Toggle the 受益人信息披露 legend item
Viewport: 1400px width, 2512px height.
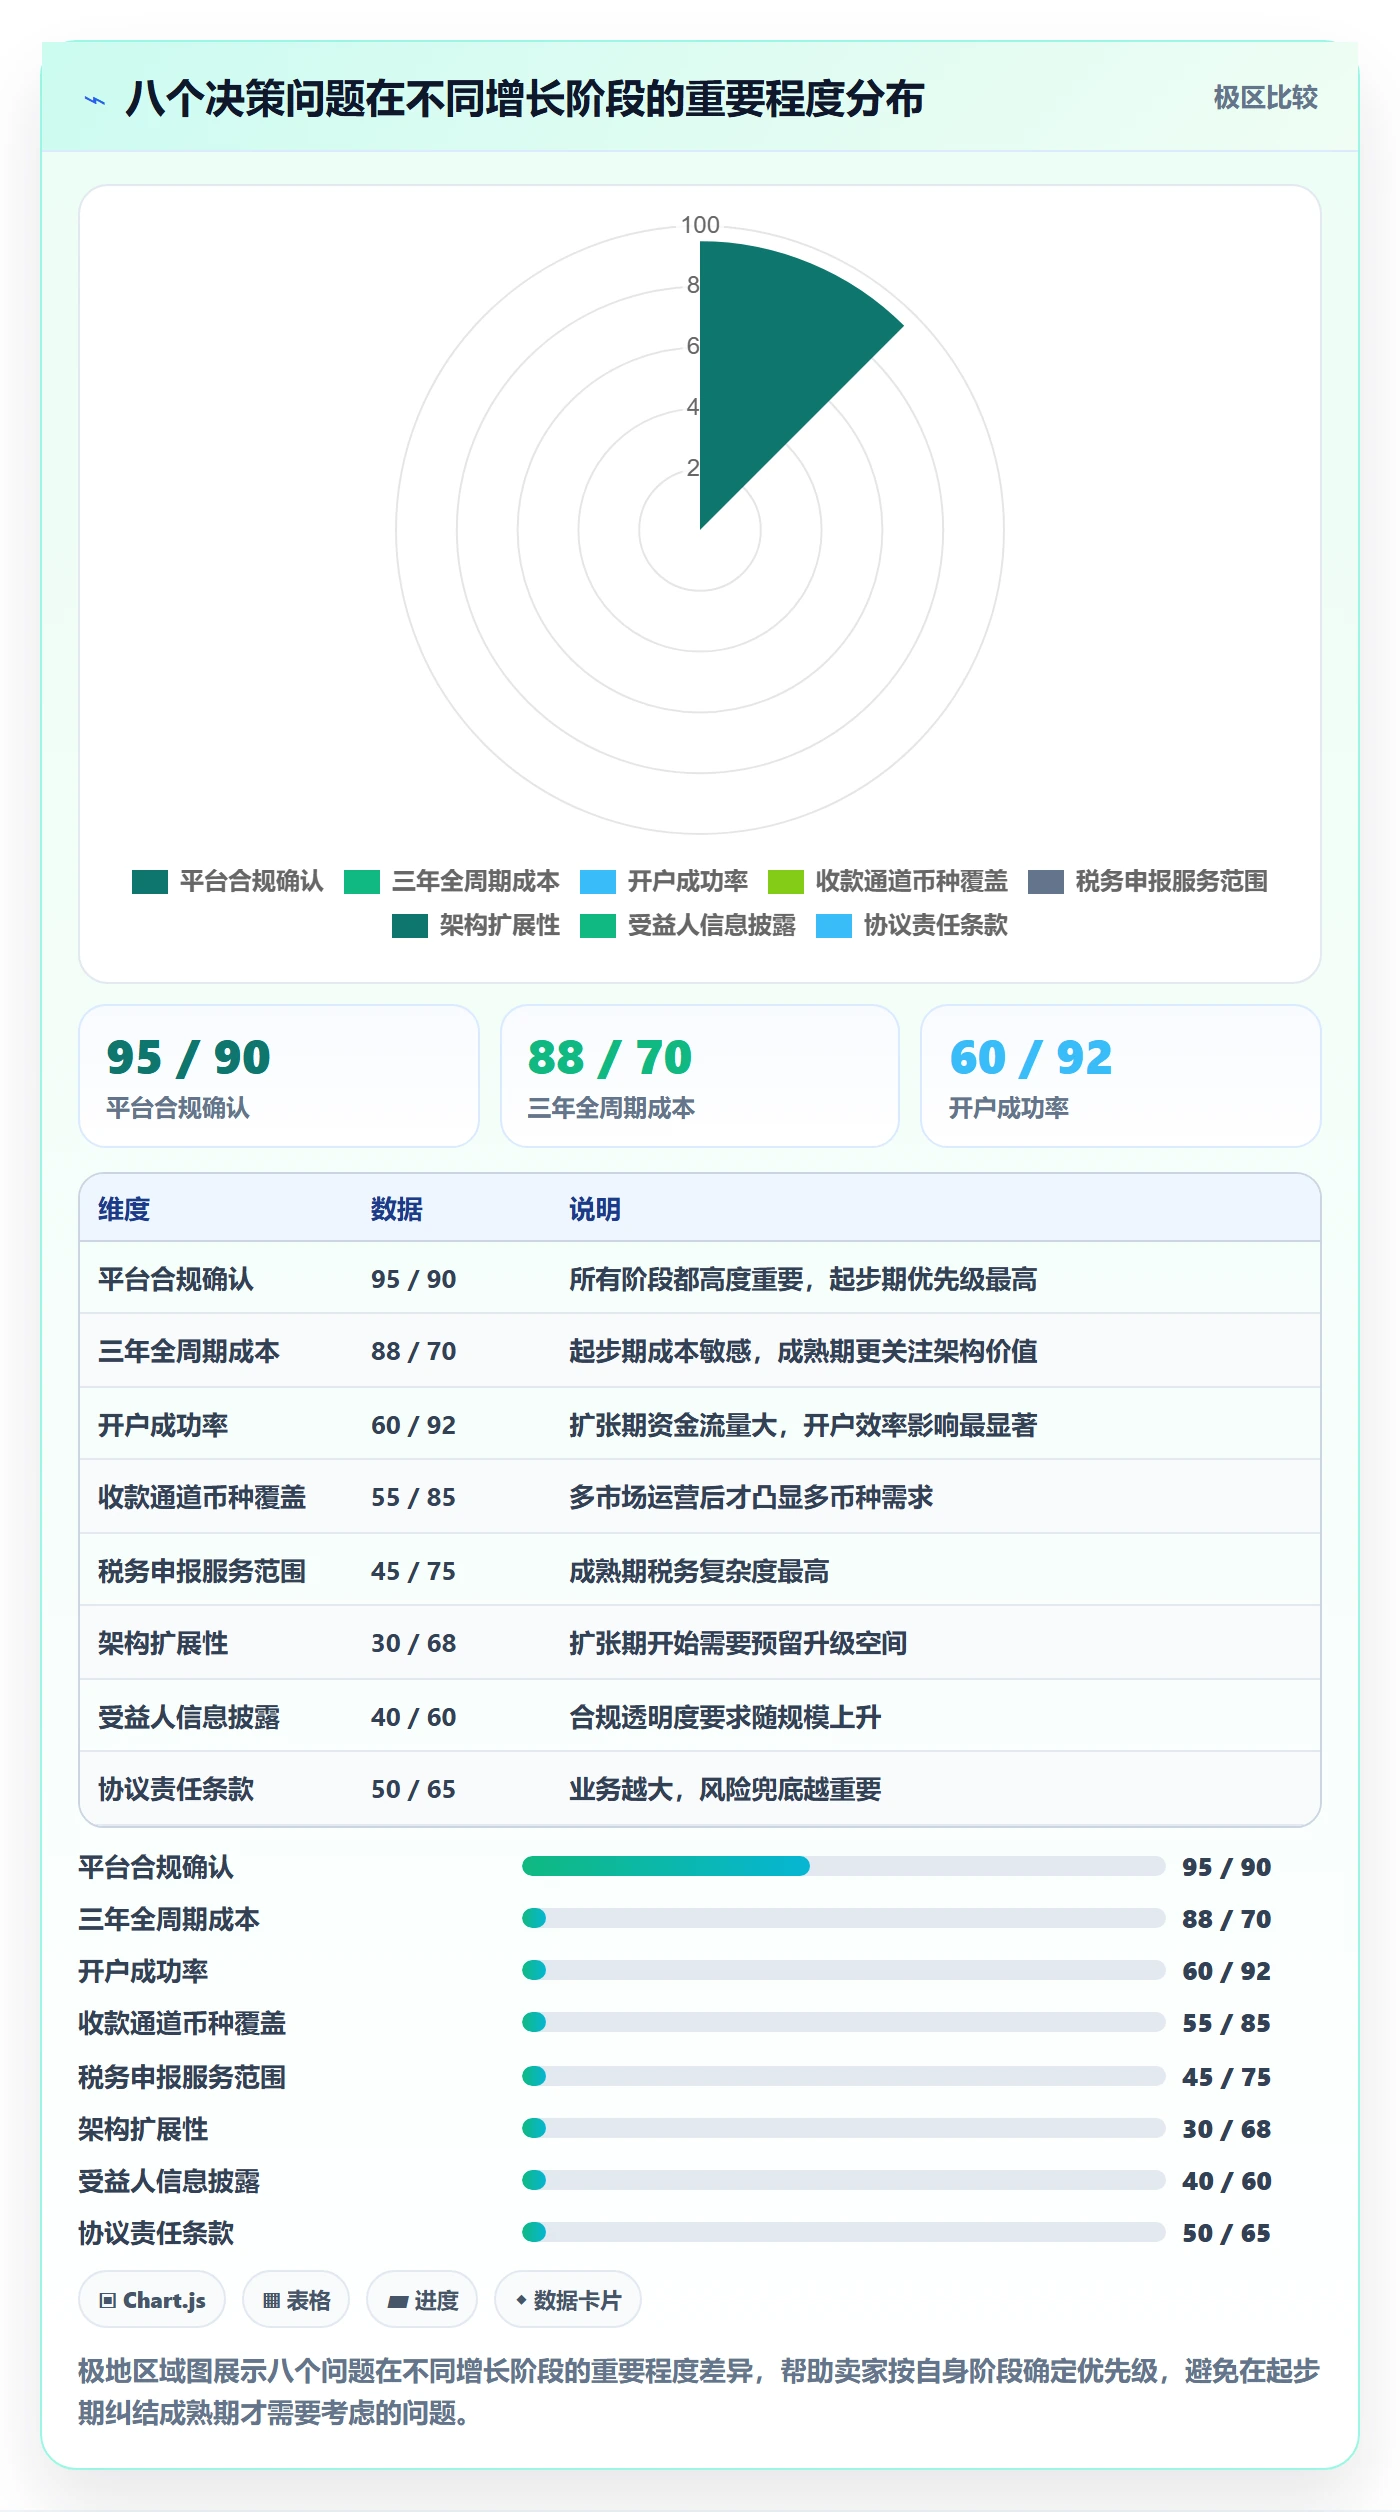click(x=688, y=925)
